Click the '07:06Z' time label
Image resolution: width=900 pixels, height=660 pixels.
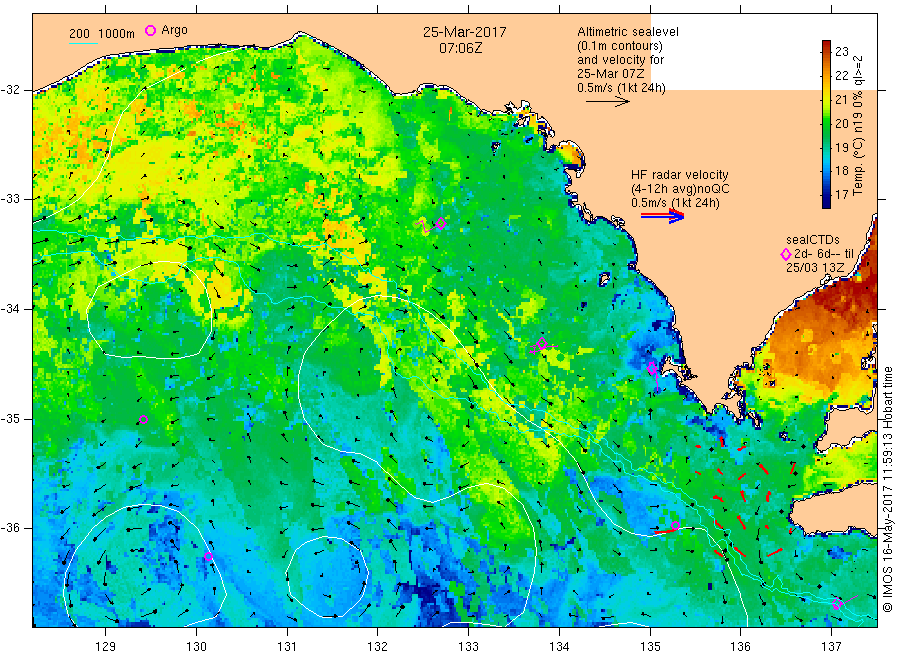click(x=460, y=49)
